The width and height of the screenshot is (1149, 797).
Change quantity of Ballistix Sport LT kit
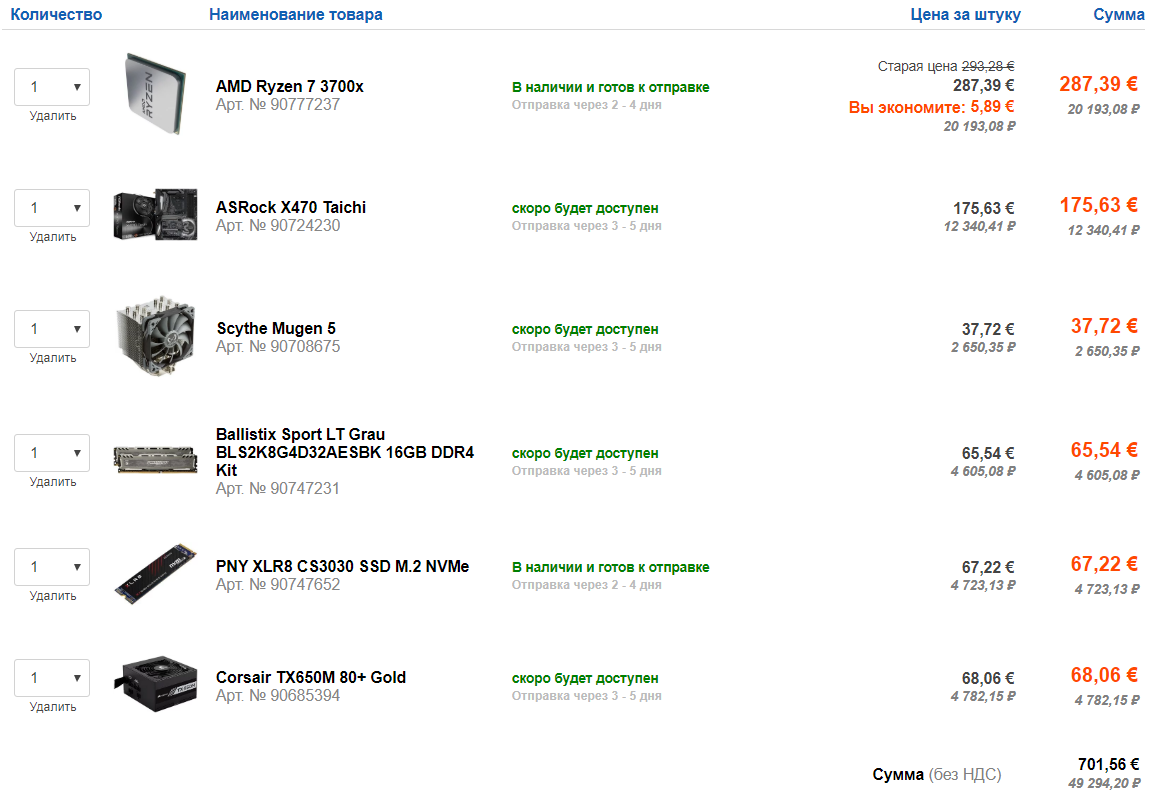[52, 453]
